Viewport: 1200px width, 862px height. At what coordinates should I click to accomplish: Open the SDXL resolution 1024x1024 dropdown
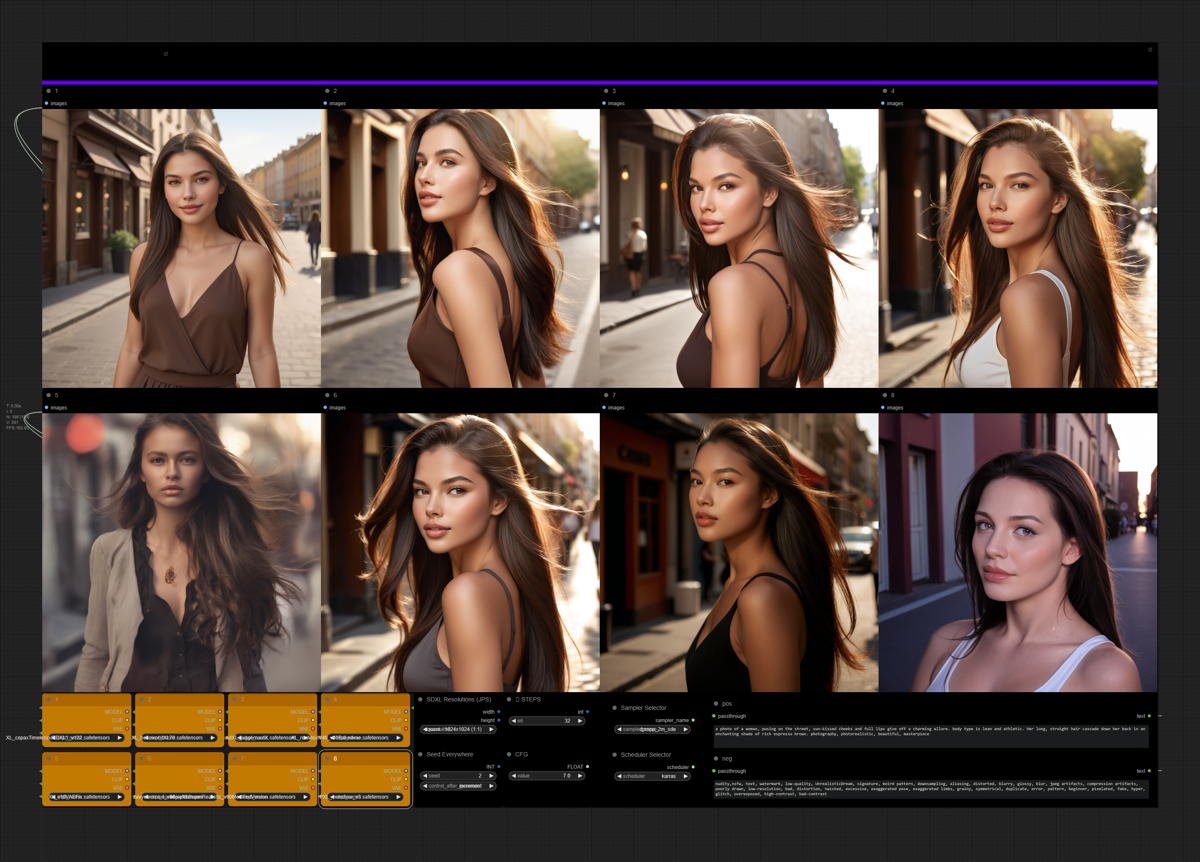tap(458, 730)
